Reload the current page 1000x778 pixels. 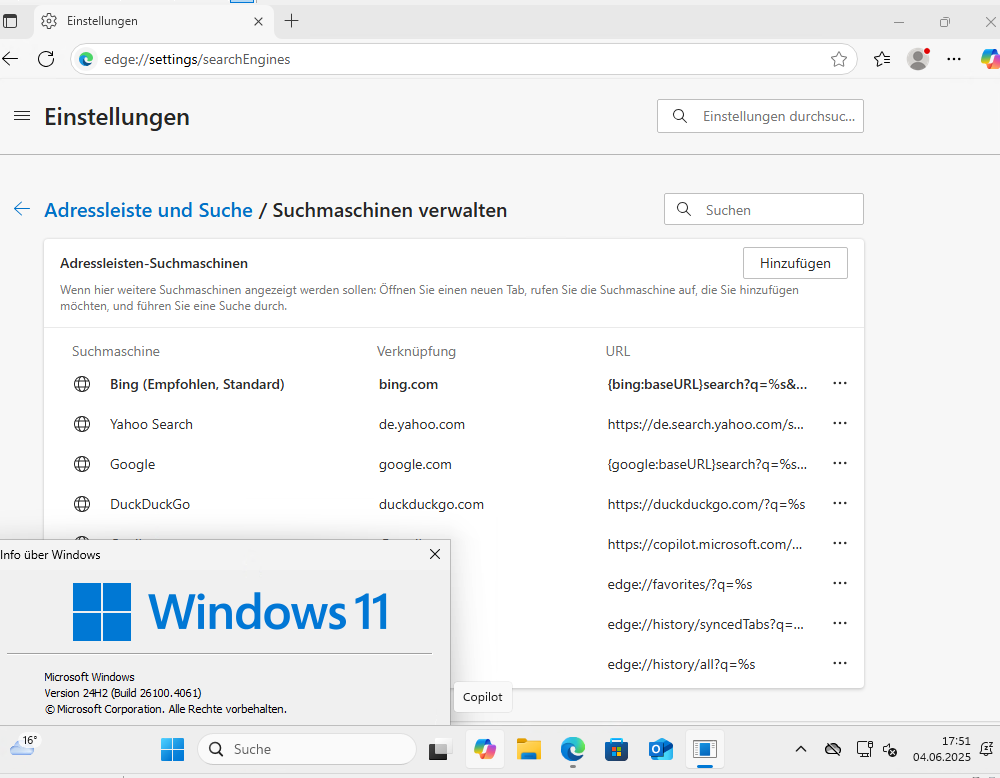pos(46,59)
